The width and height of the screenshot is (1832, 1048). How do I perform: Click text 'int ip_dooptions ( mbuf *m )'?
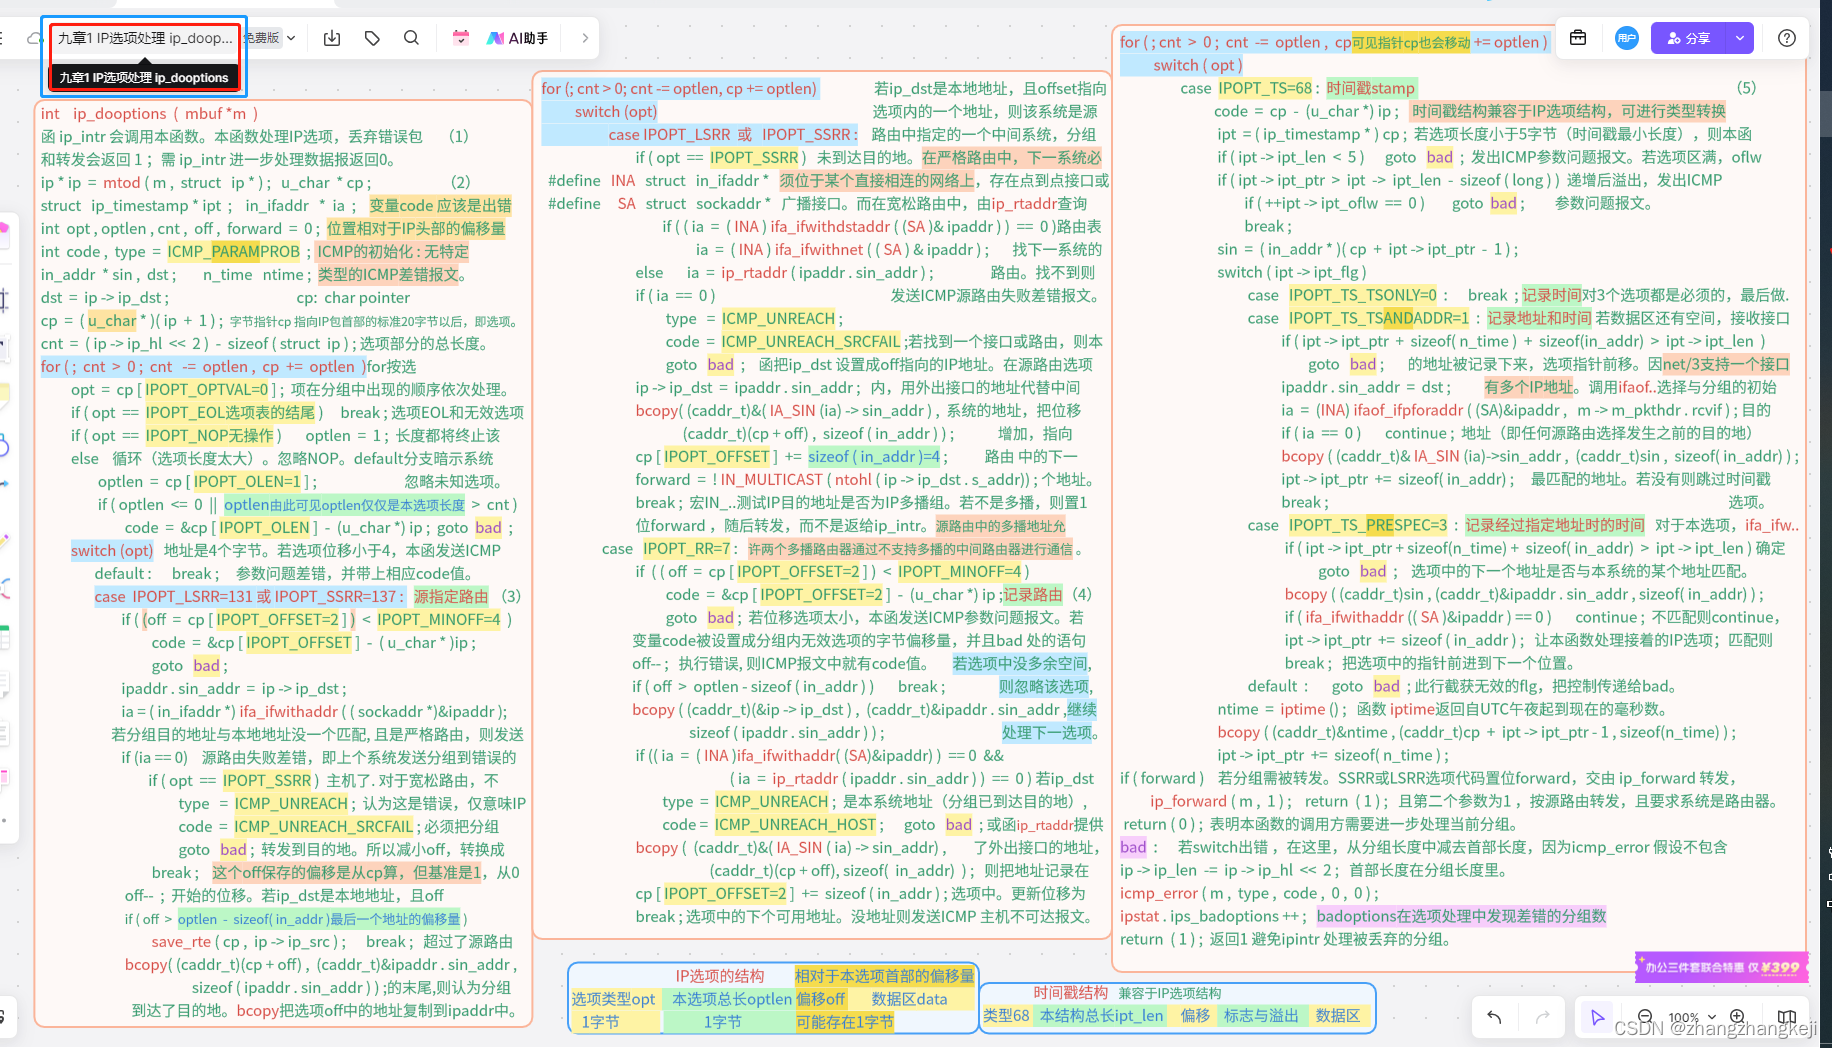[149, 113]
